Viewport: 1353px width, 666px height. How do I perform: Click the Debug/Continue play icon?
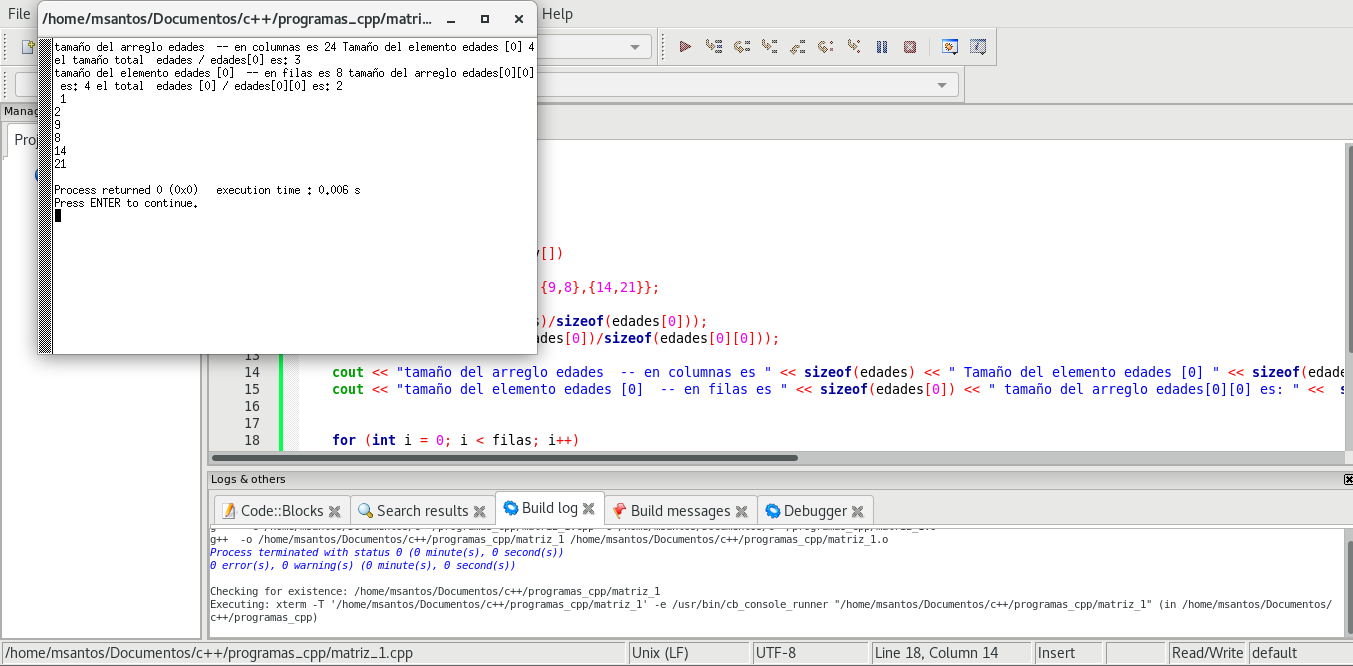point(685,46)
